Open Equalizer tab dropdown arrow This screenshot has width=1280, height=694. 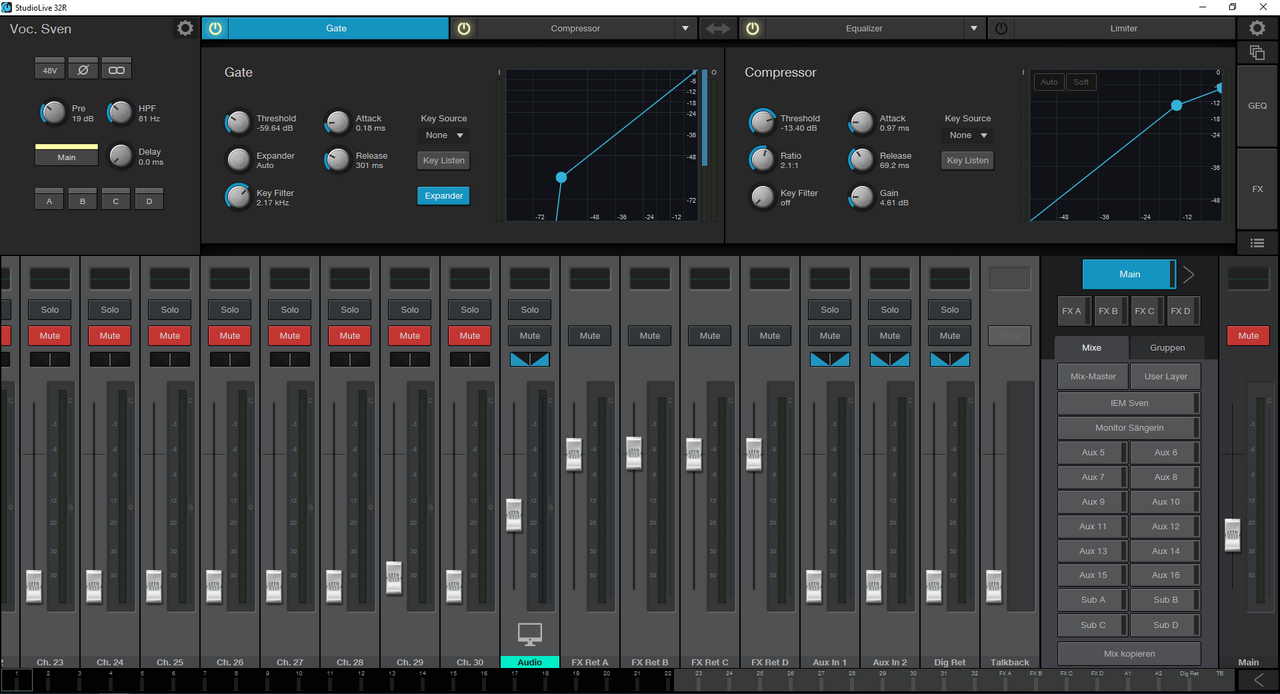tap(974, 29)
